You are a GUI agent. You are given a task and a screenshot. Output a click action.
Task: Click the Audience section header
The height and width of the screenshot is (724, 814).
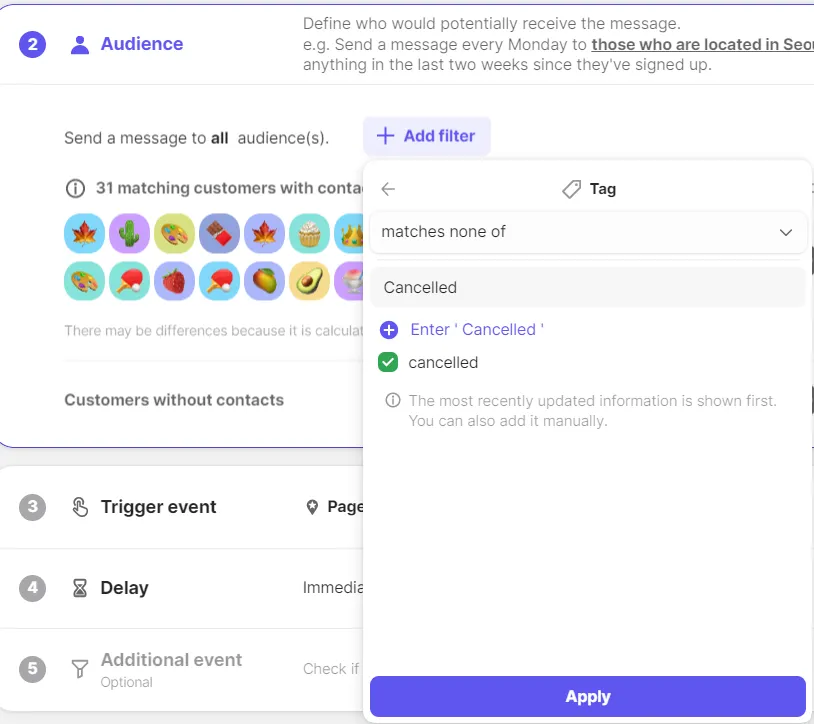(x=141, y=44)
